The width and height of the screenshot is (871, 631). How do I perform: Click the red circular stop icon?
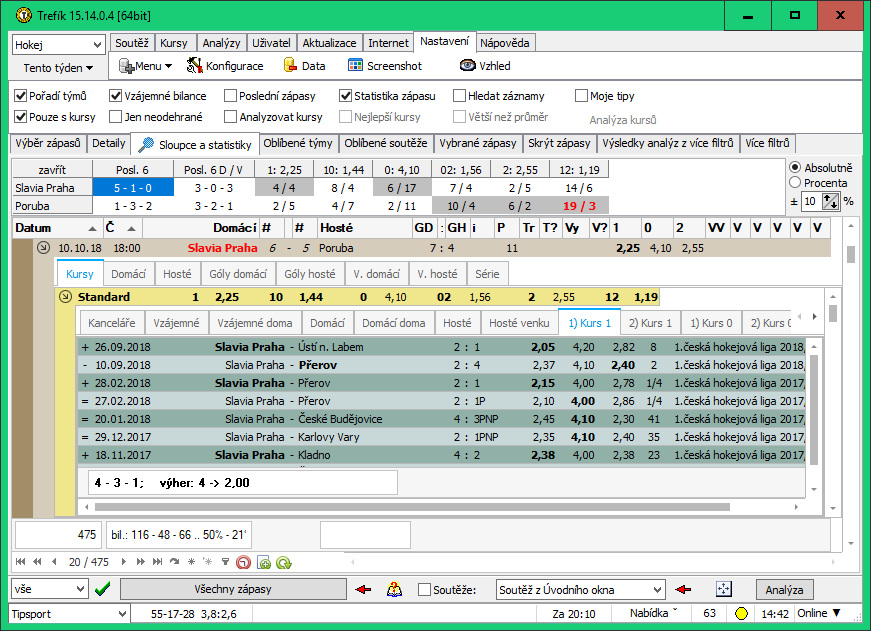(x=243, y=563)
